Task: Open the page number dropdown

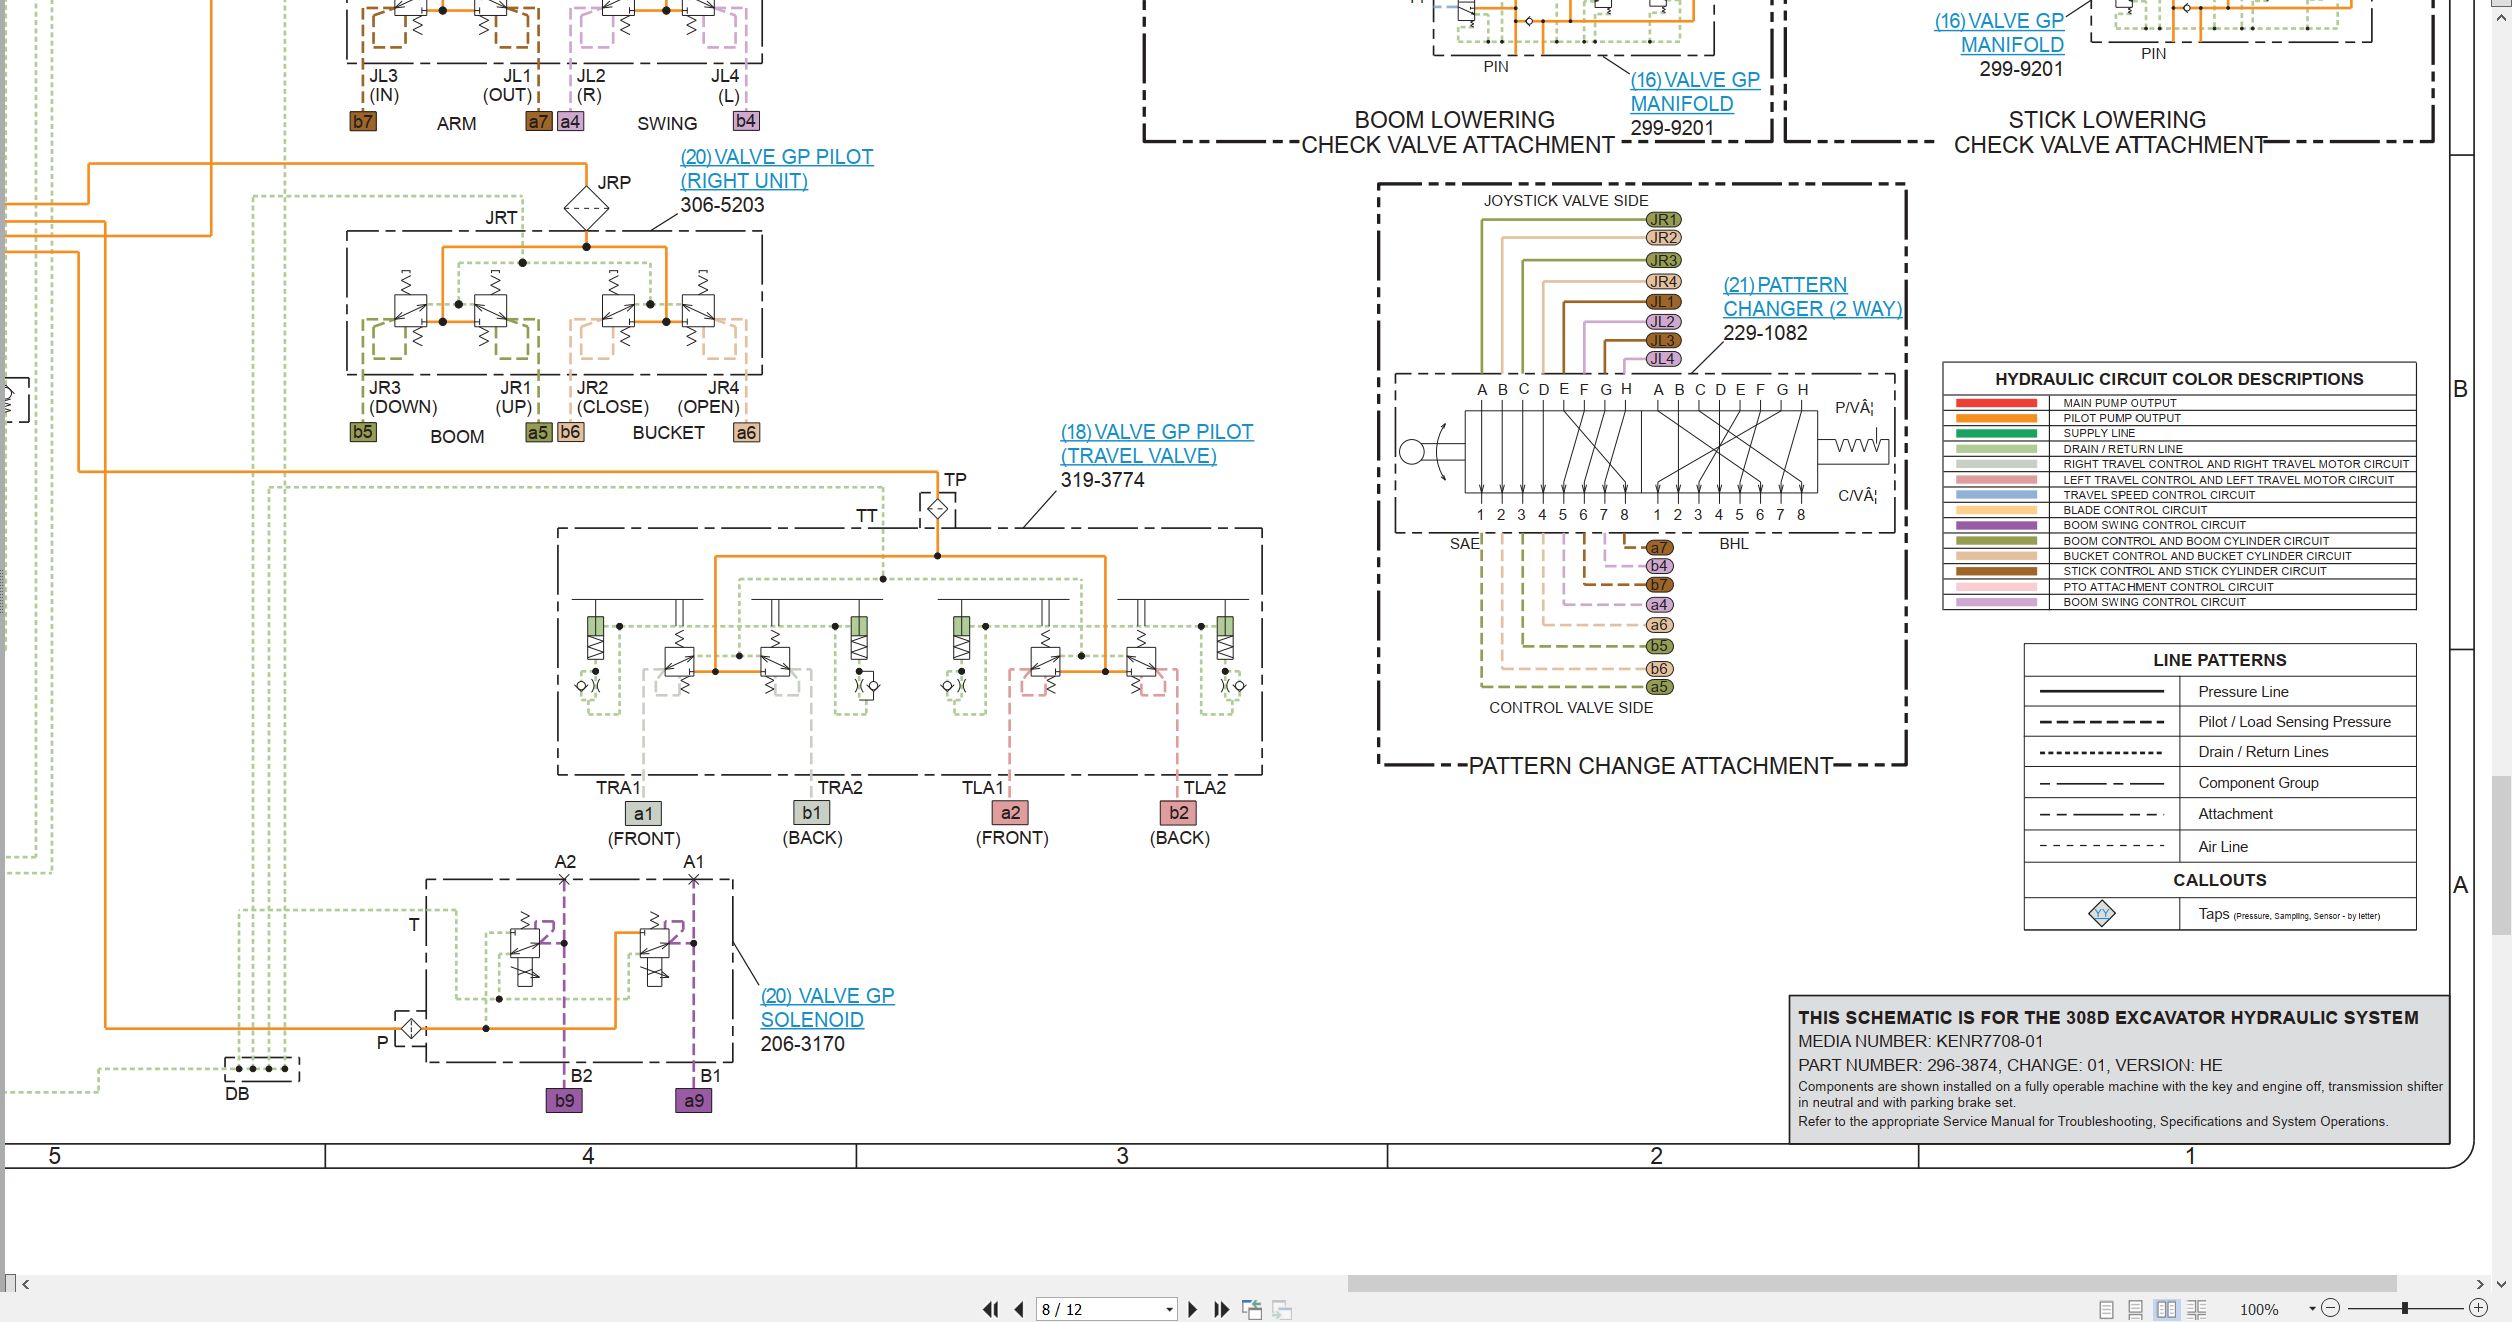Action: tap(1169, 1310)
